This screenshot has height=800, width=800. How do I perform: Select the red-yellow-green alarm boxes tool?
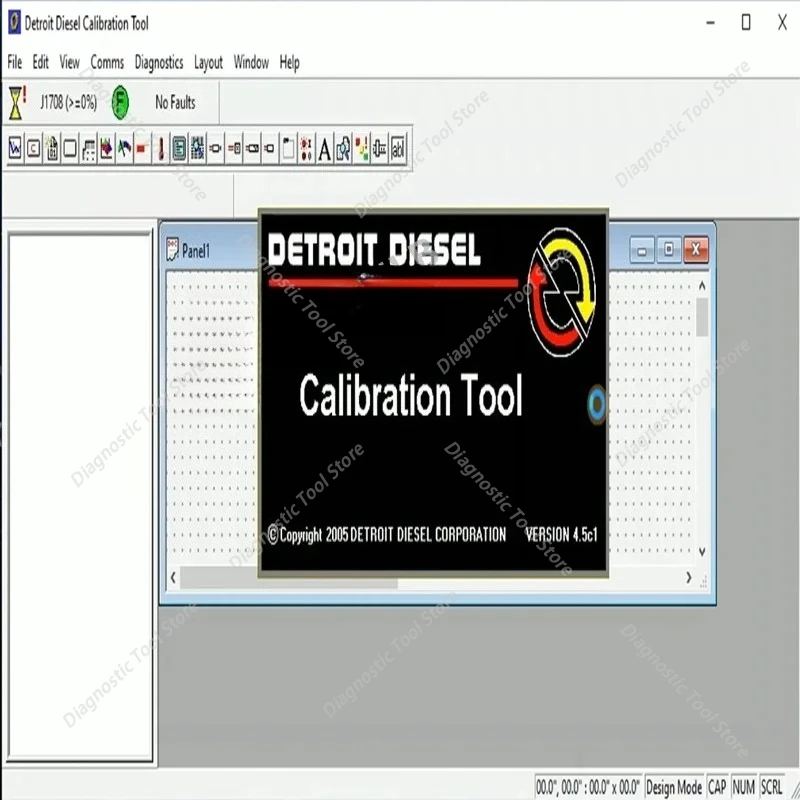click(x=361, y=149)
